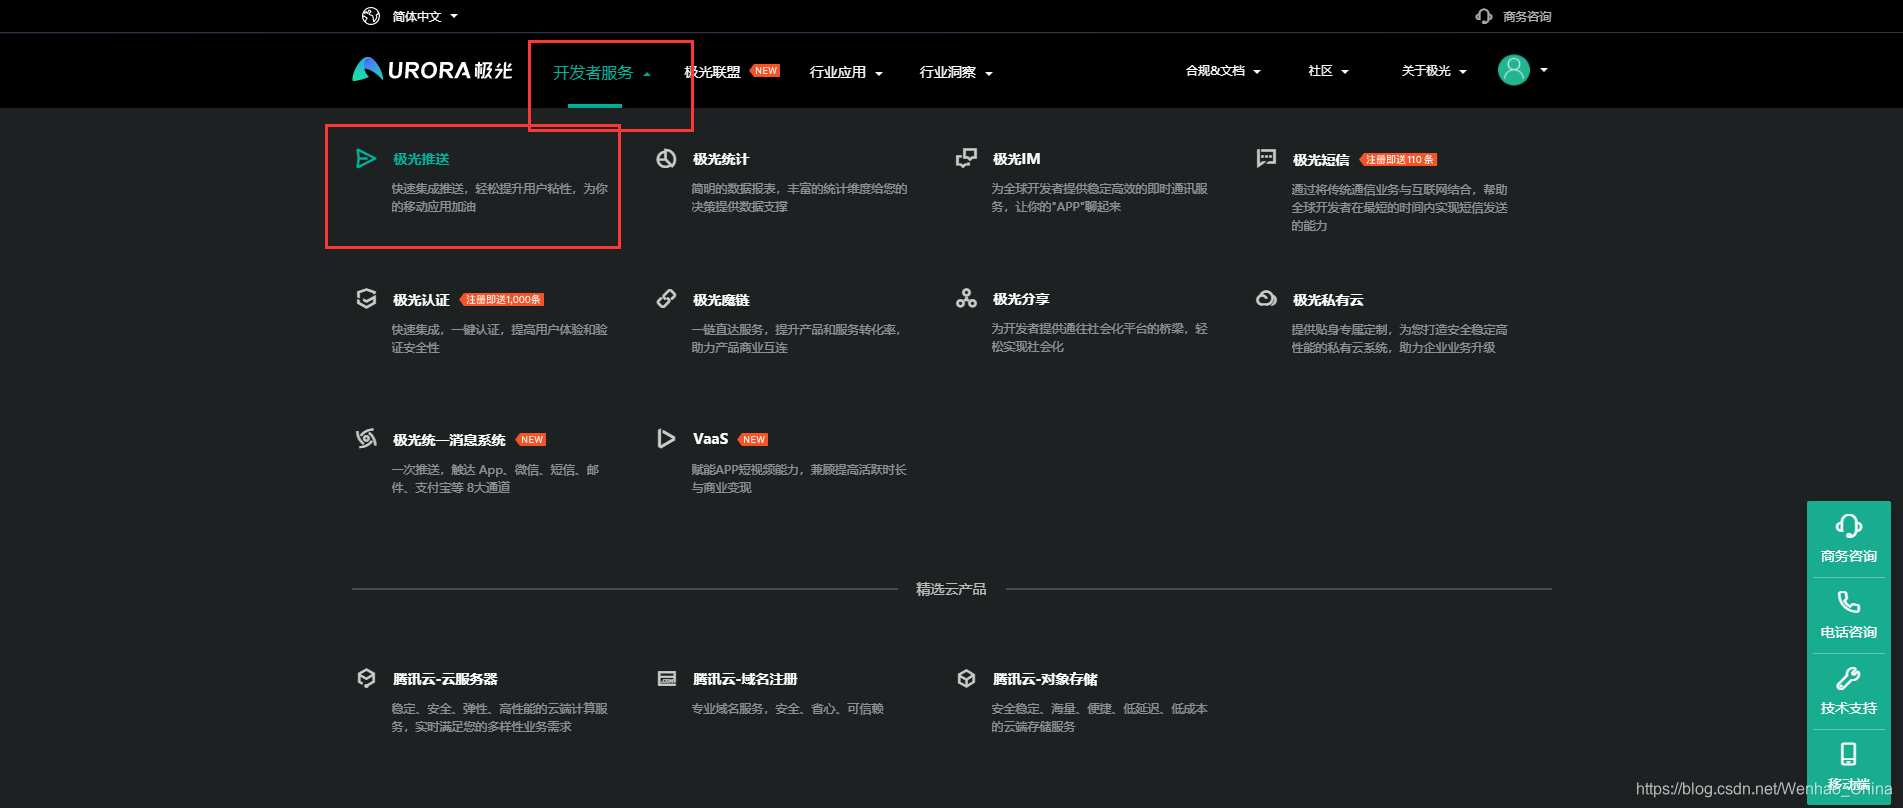Click the Aurora 极光 logo
The image size is (1903, 808).
pos(432,70)
